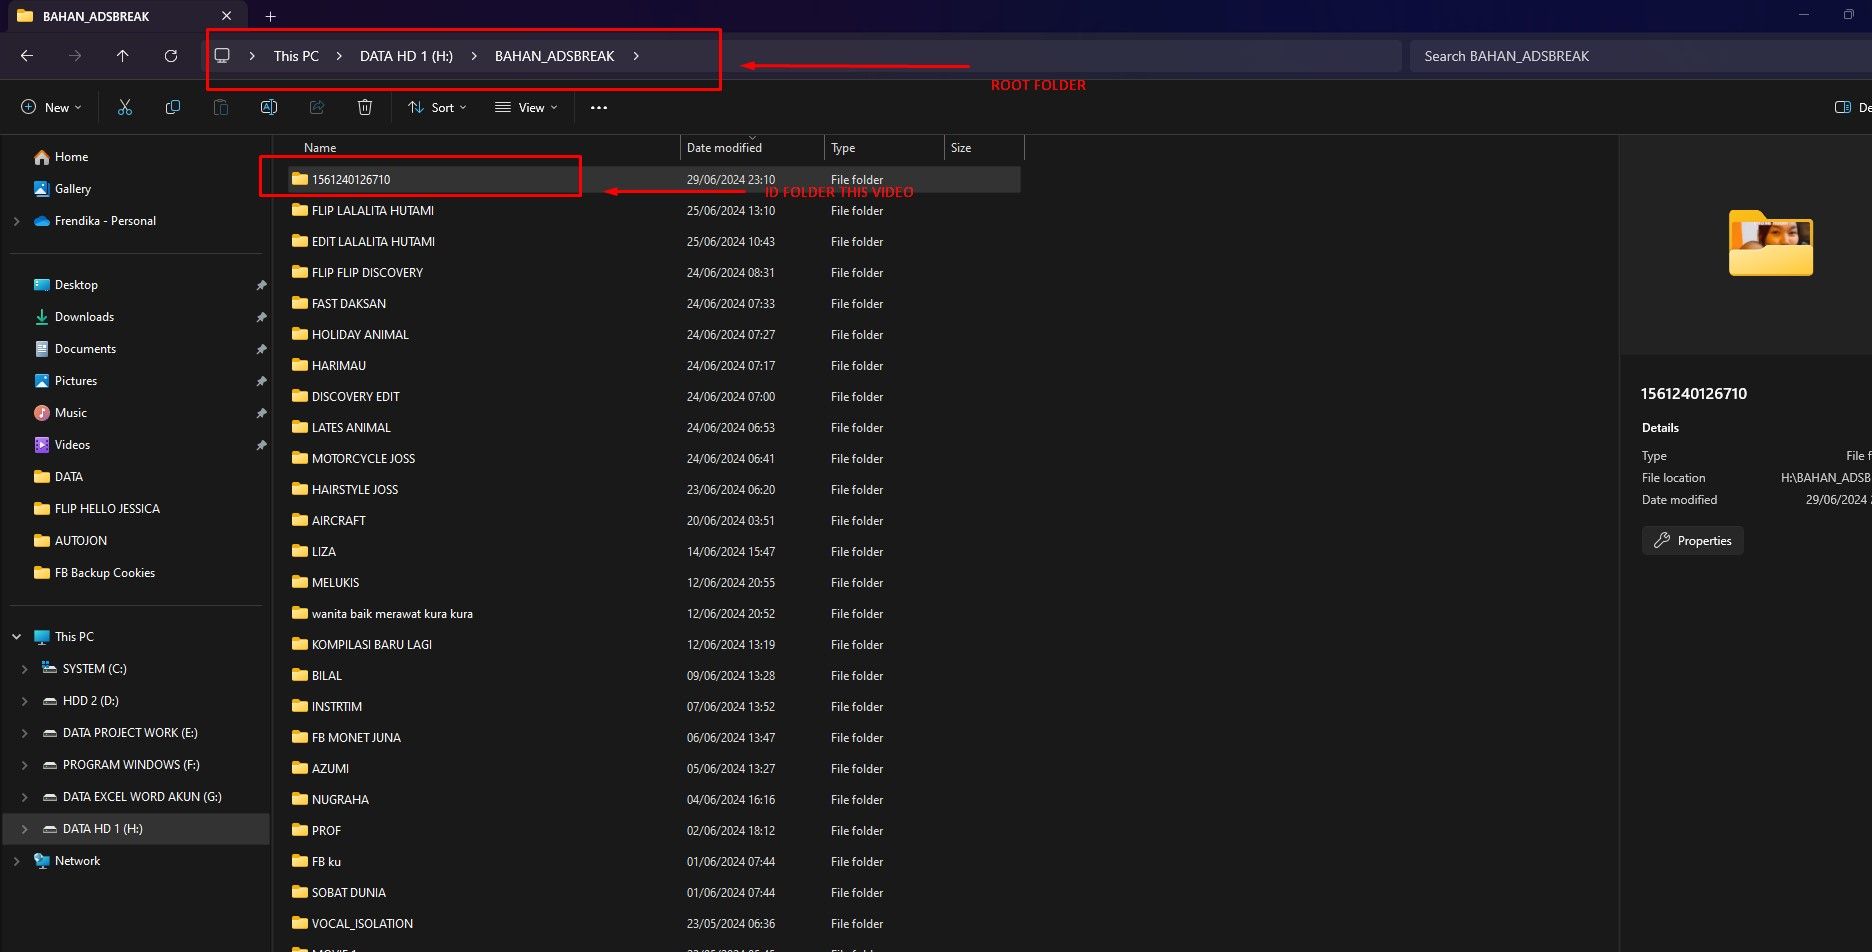This screenshot has height=952, width=1872.
Task: Click the Rename icon in toolbar
Action: [x=269, y=108]
